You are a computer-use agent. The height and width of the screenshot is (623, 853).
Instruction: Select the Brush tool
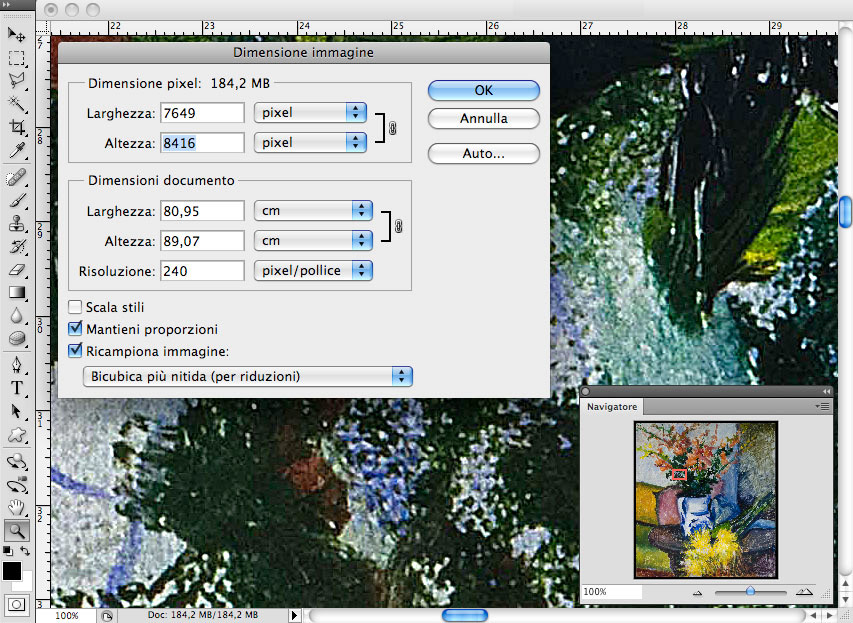[x=16, y=201]
